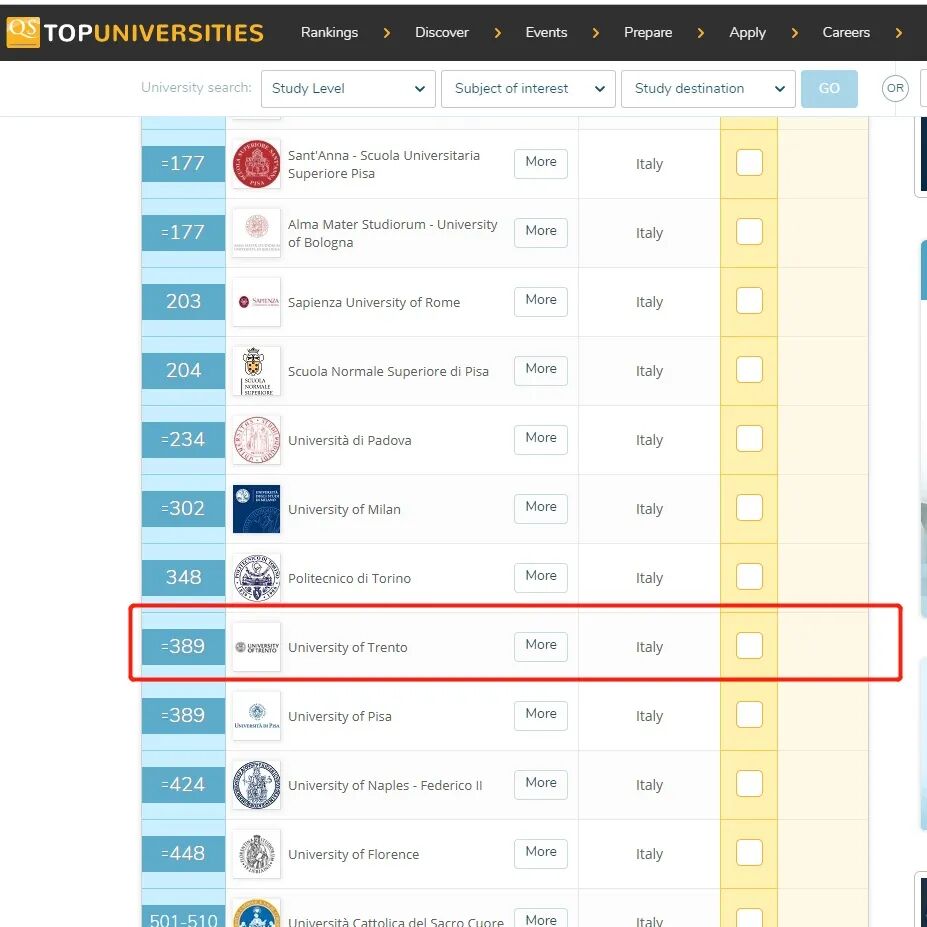Open Politecnico di Torino logo
This screenshot has width=927, height=927.
tap(256, 578)
